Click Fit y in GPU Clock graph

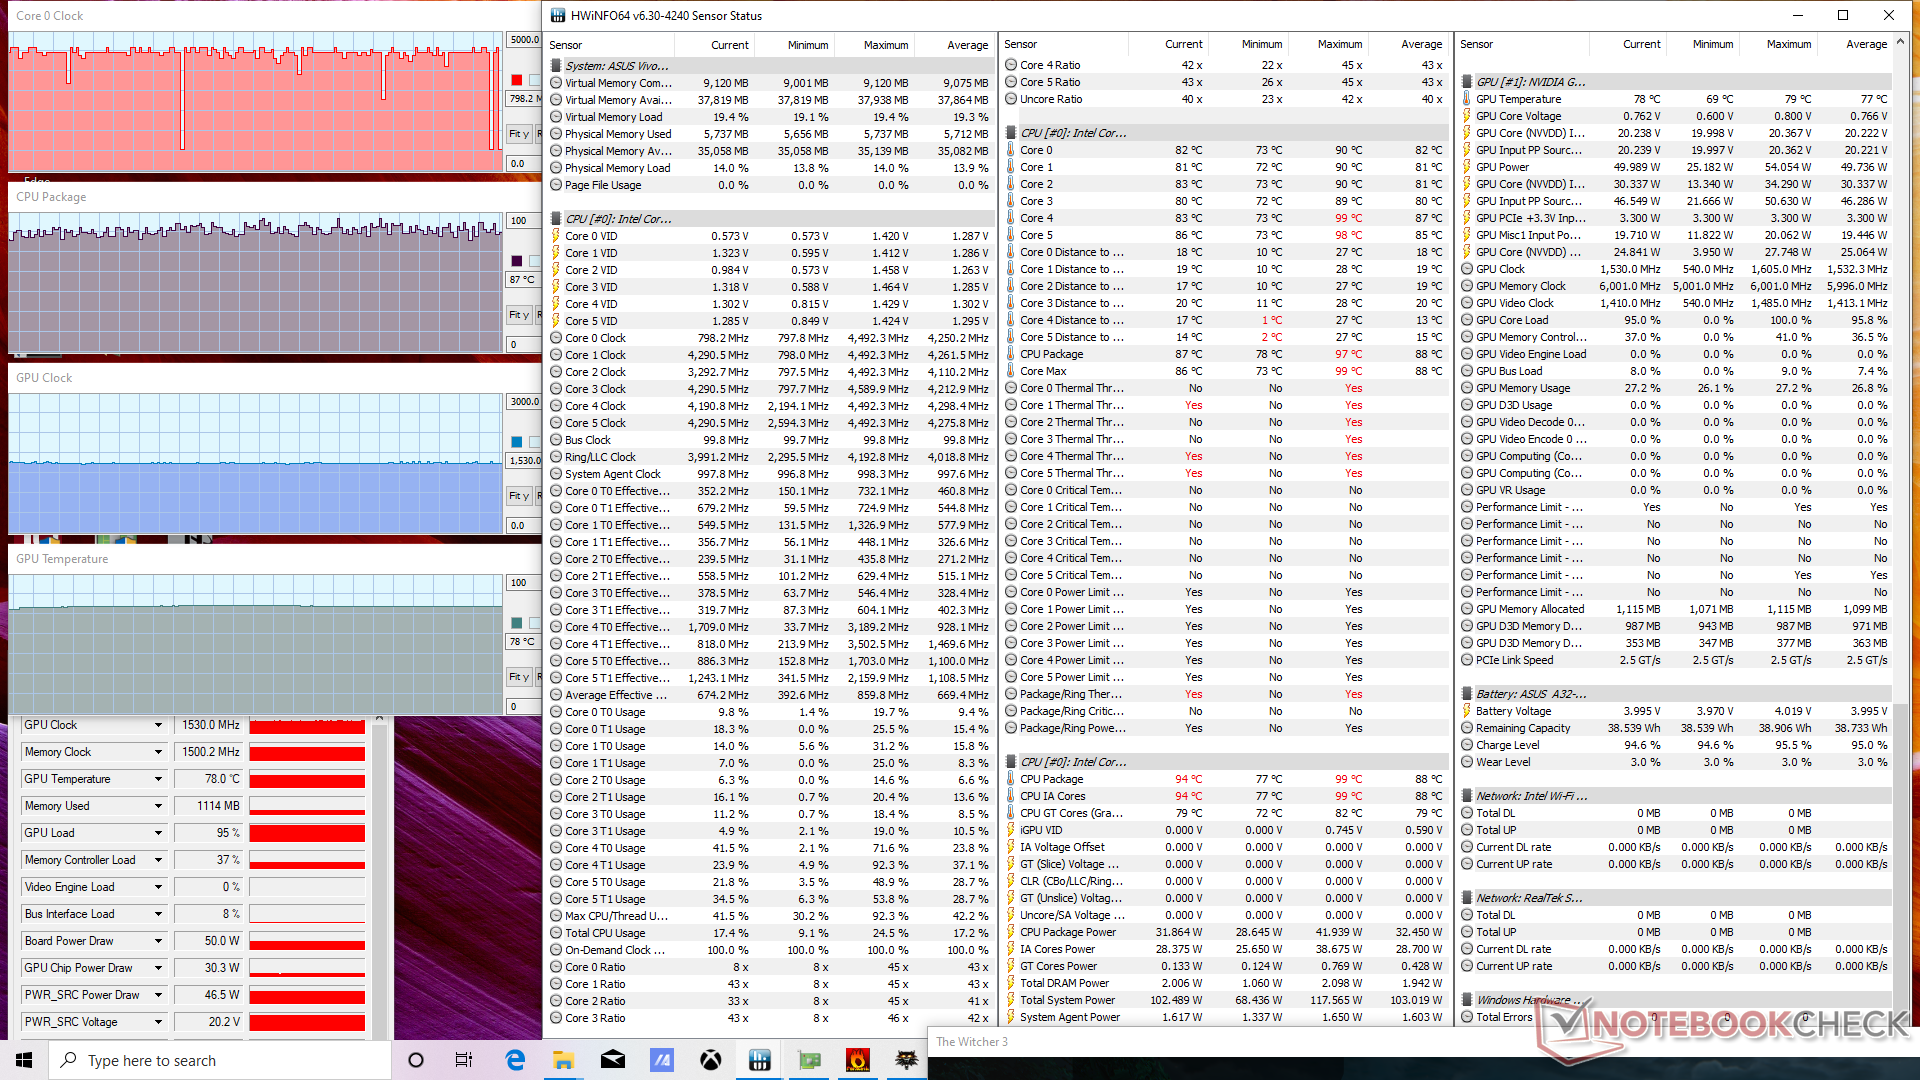(519, 496)
